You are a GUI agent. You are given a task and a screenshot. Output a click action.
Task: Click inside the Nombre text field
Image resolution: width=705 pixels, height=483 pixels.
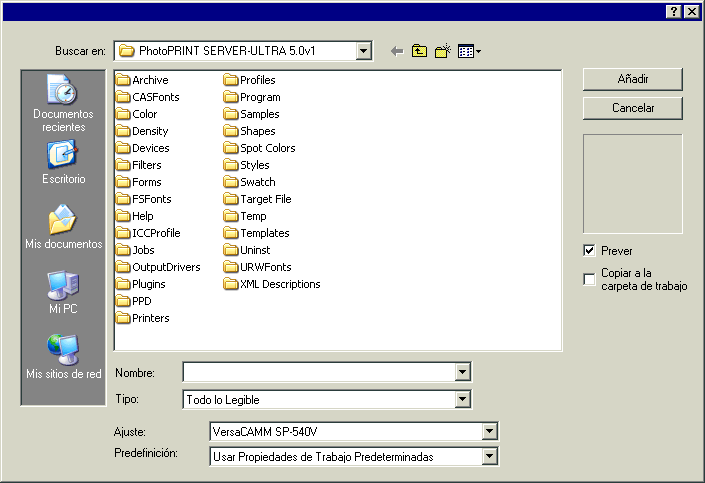point(319,372)
